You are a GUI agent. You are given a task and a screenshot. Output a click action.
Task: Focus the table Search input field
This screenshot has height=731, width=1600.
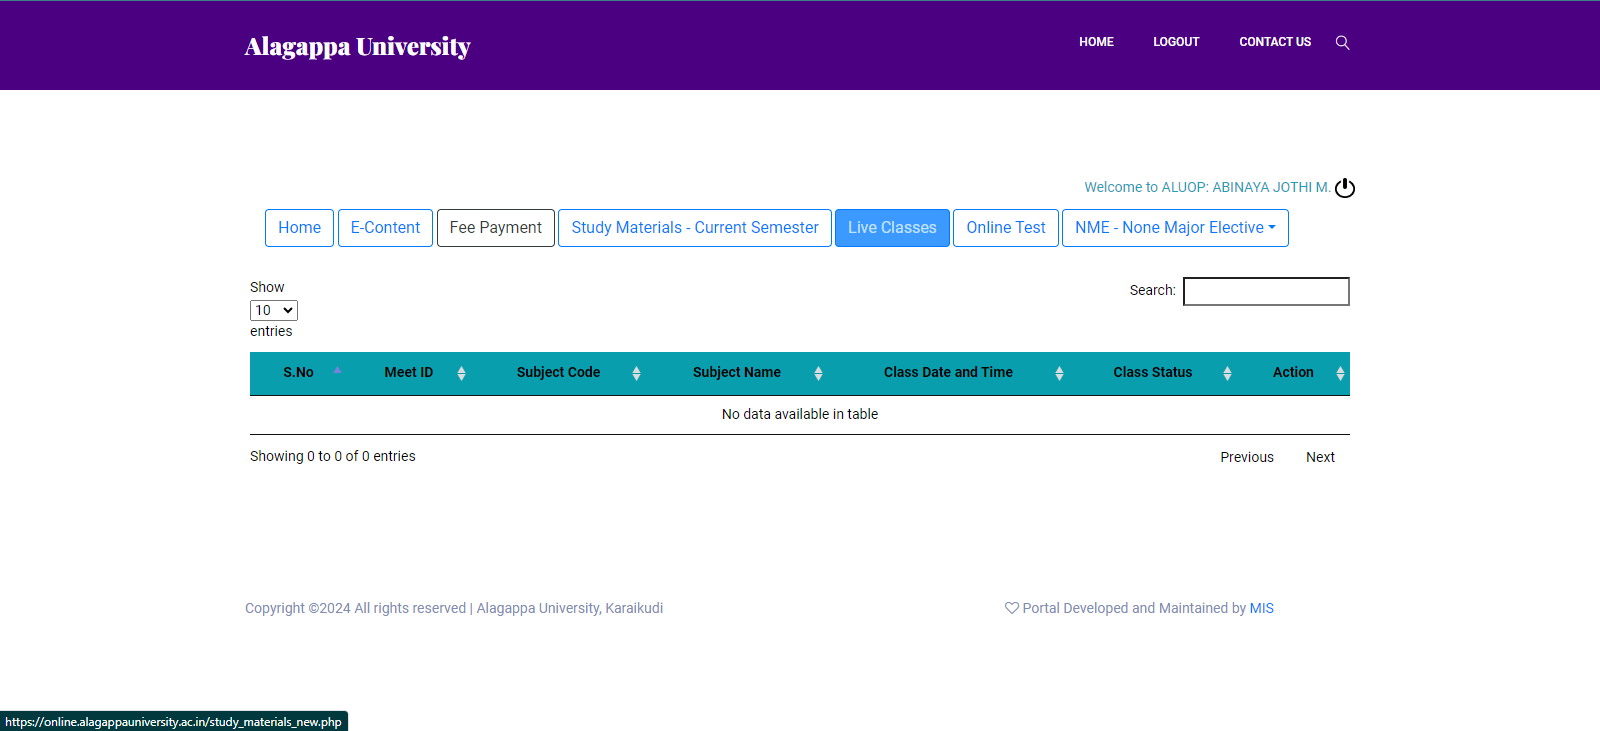tap(1266, 291)
